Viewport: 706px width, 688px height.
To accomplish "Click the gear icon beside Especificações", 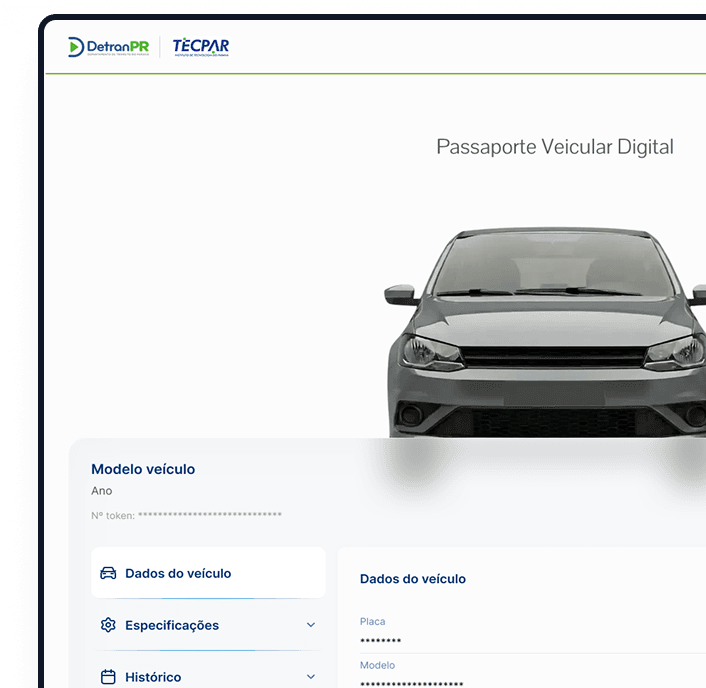I will [108, 625].
